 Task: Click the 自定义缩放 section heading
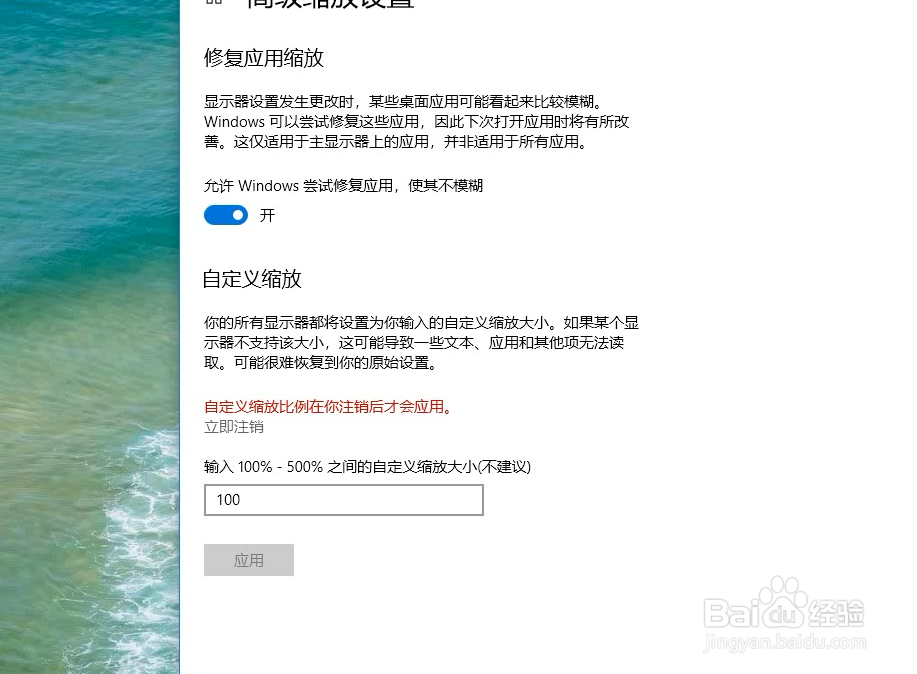tap(252, 279)
